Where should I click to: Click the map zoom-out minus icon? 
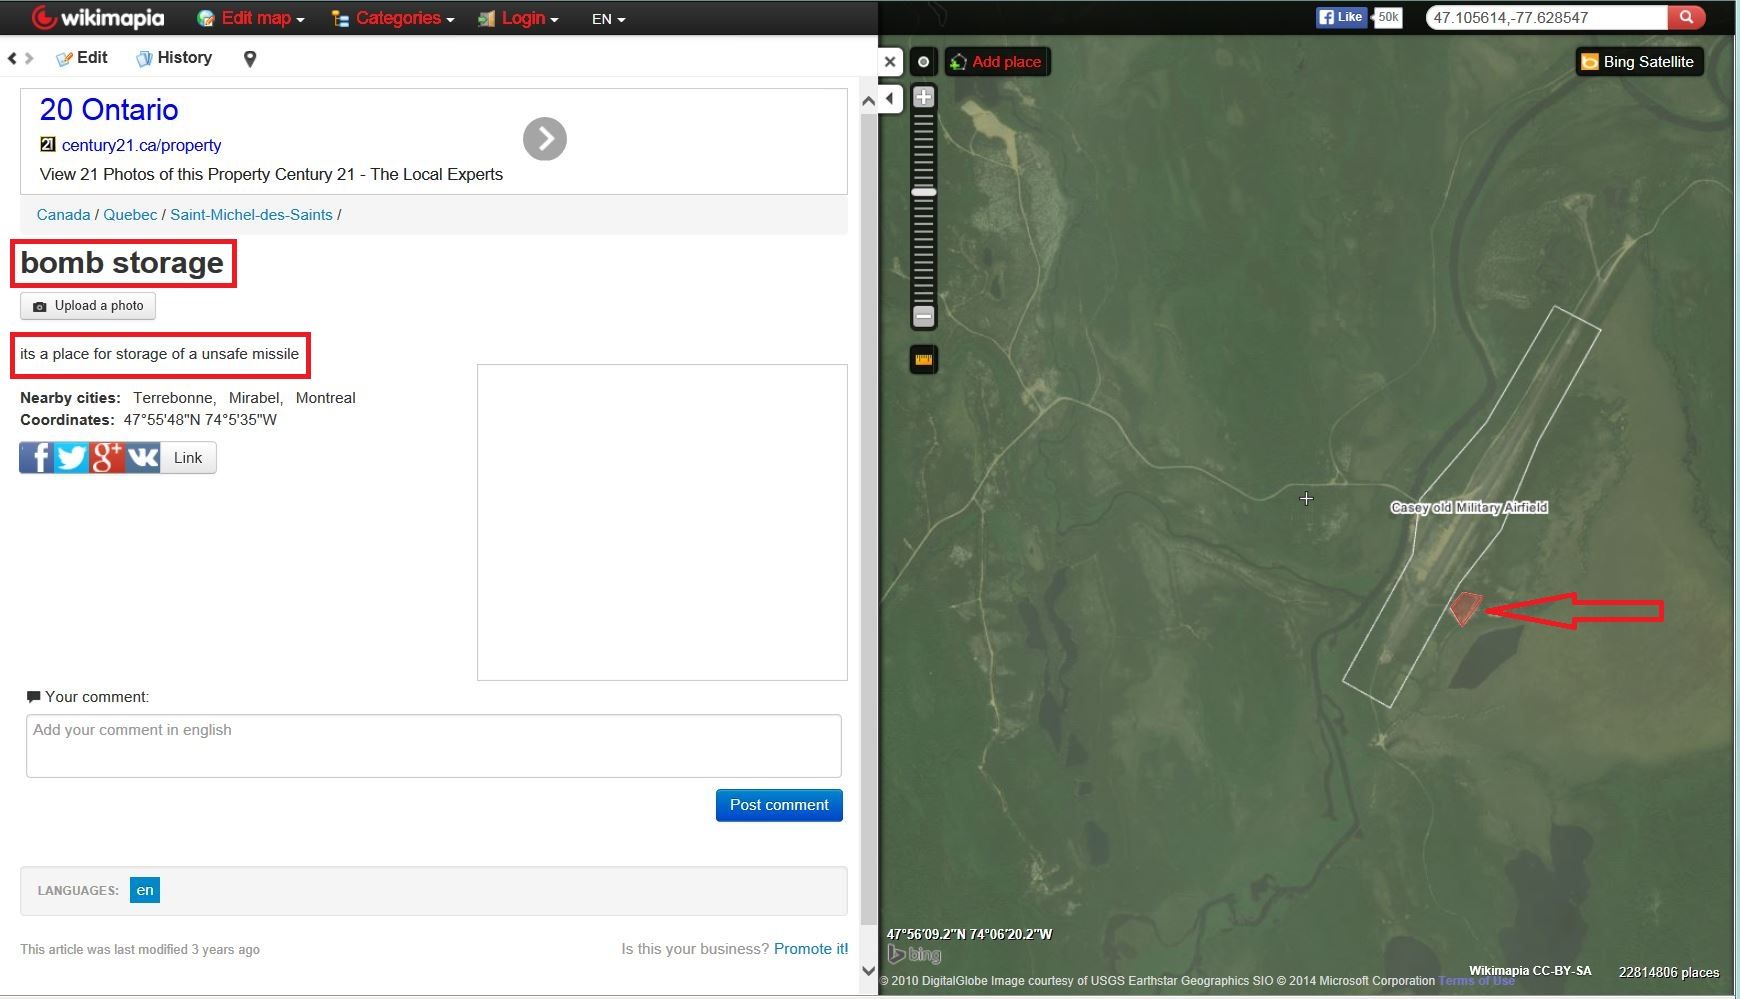click(x=924, y=317)
